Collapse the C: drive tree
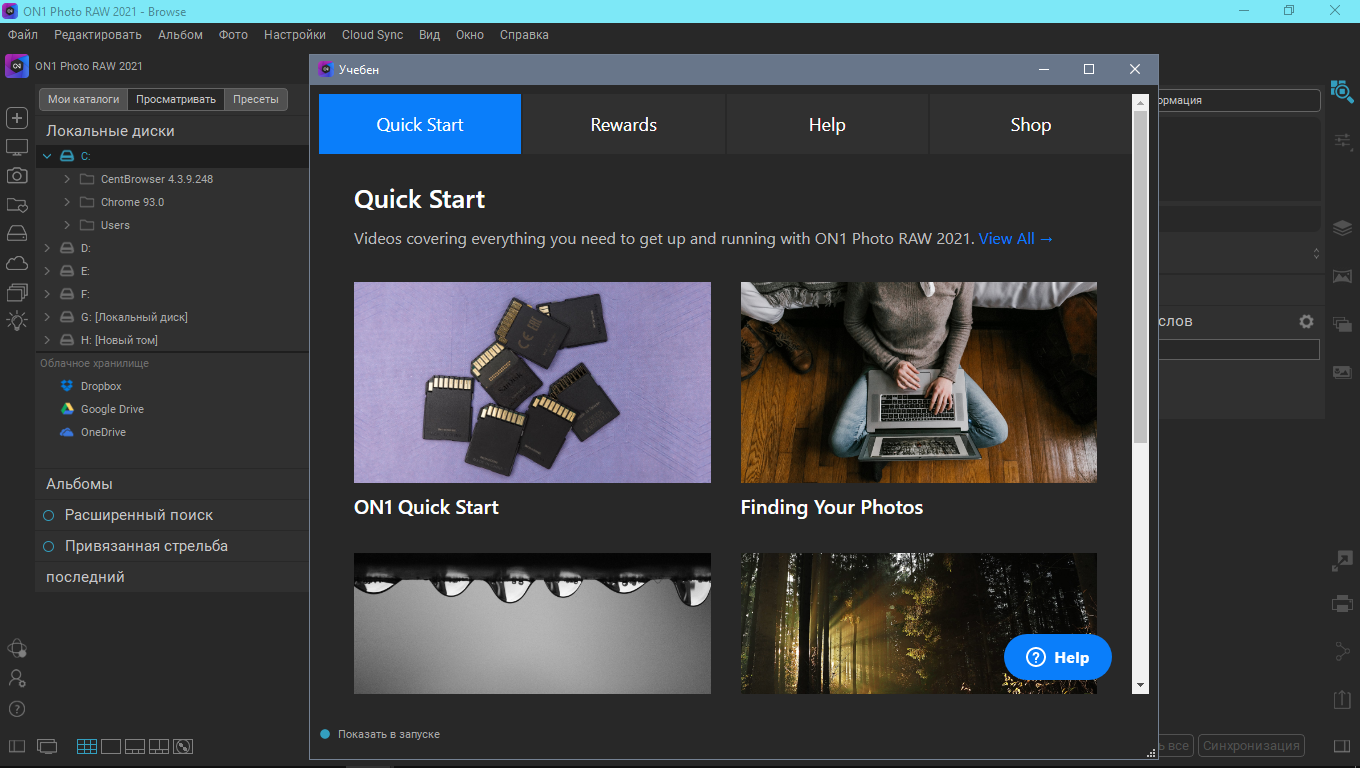The height and width of the screenshot is (768, 1360). click(47, 156)
